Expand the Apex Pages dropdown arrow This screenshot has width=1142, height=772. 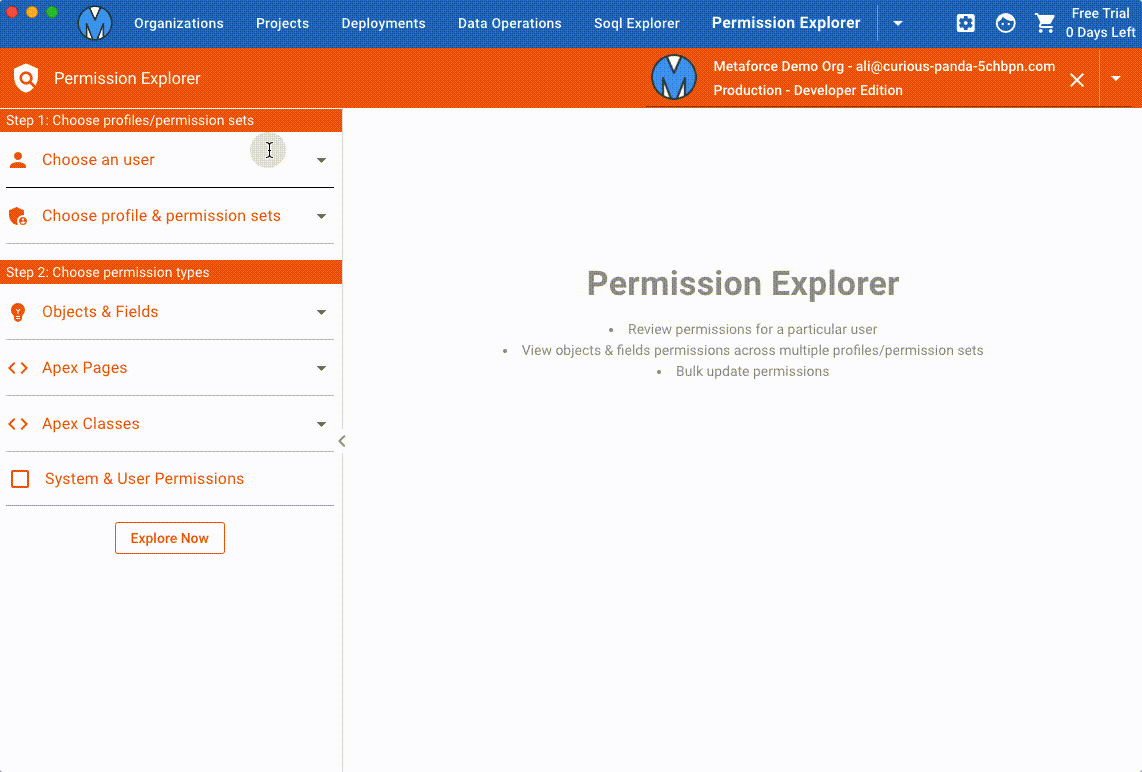[321, 369]
